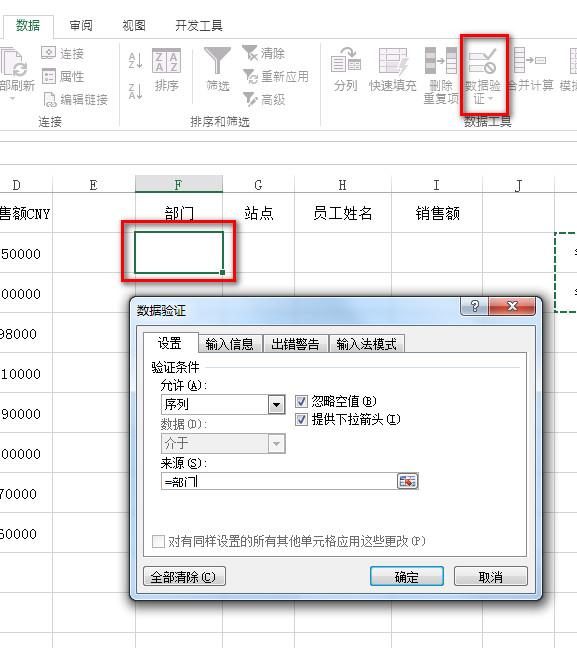Switch to the 开发工具 ribbon tab

199,26
